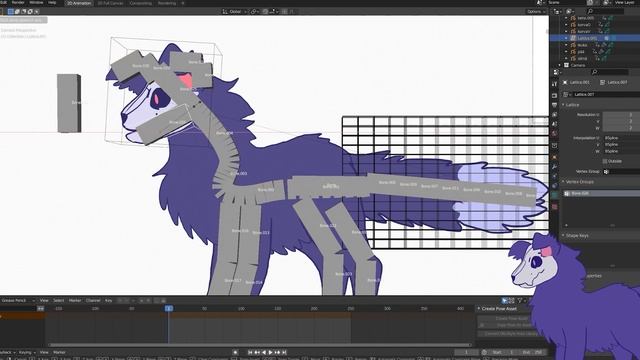
Task: Switch to Rendering workspace tab
Action: point(167,3)
